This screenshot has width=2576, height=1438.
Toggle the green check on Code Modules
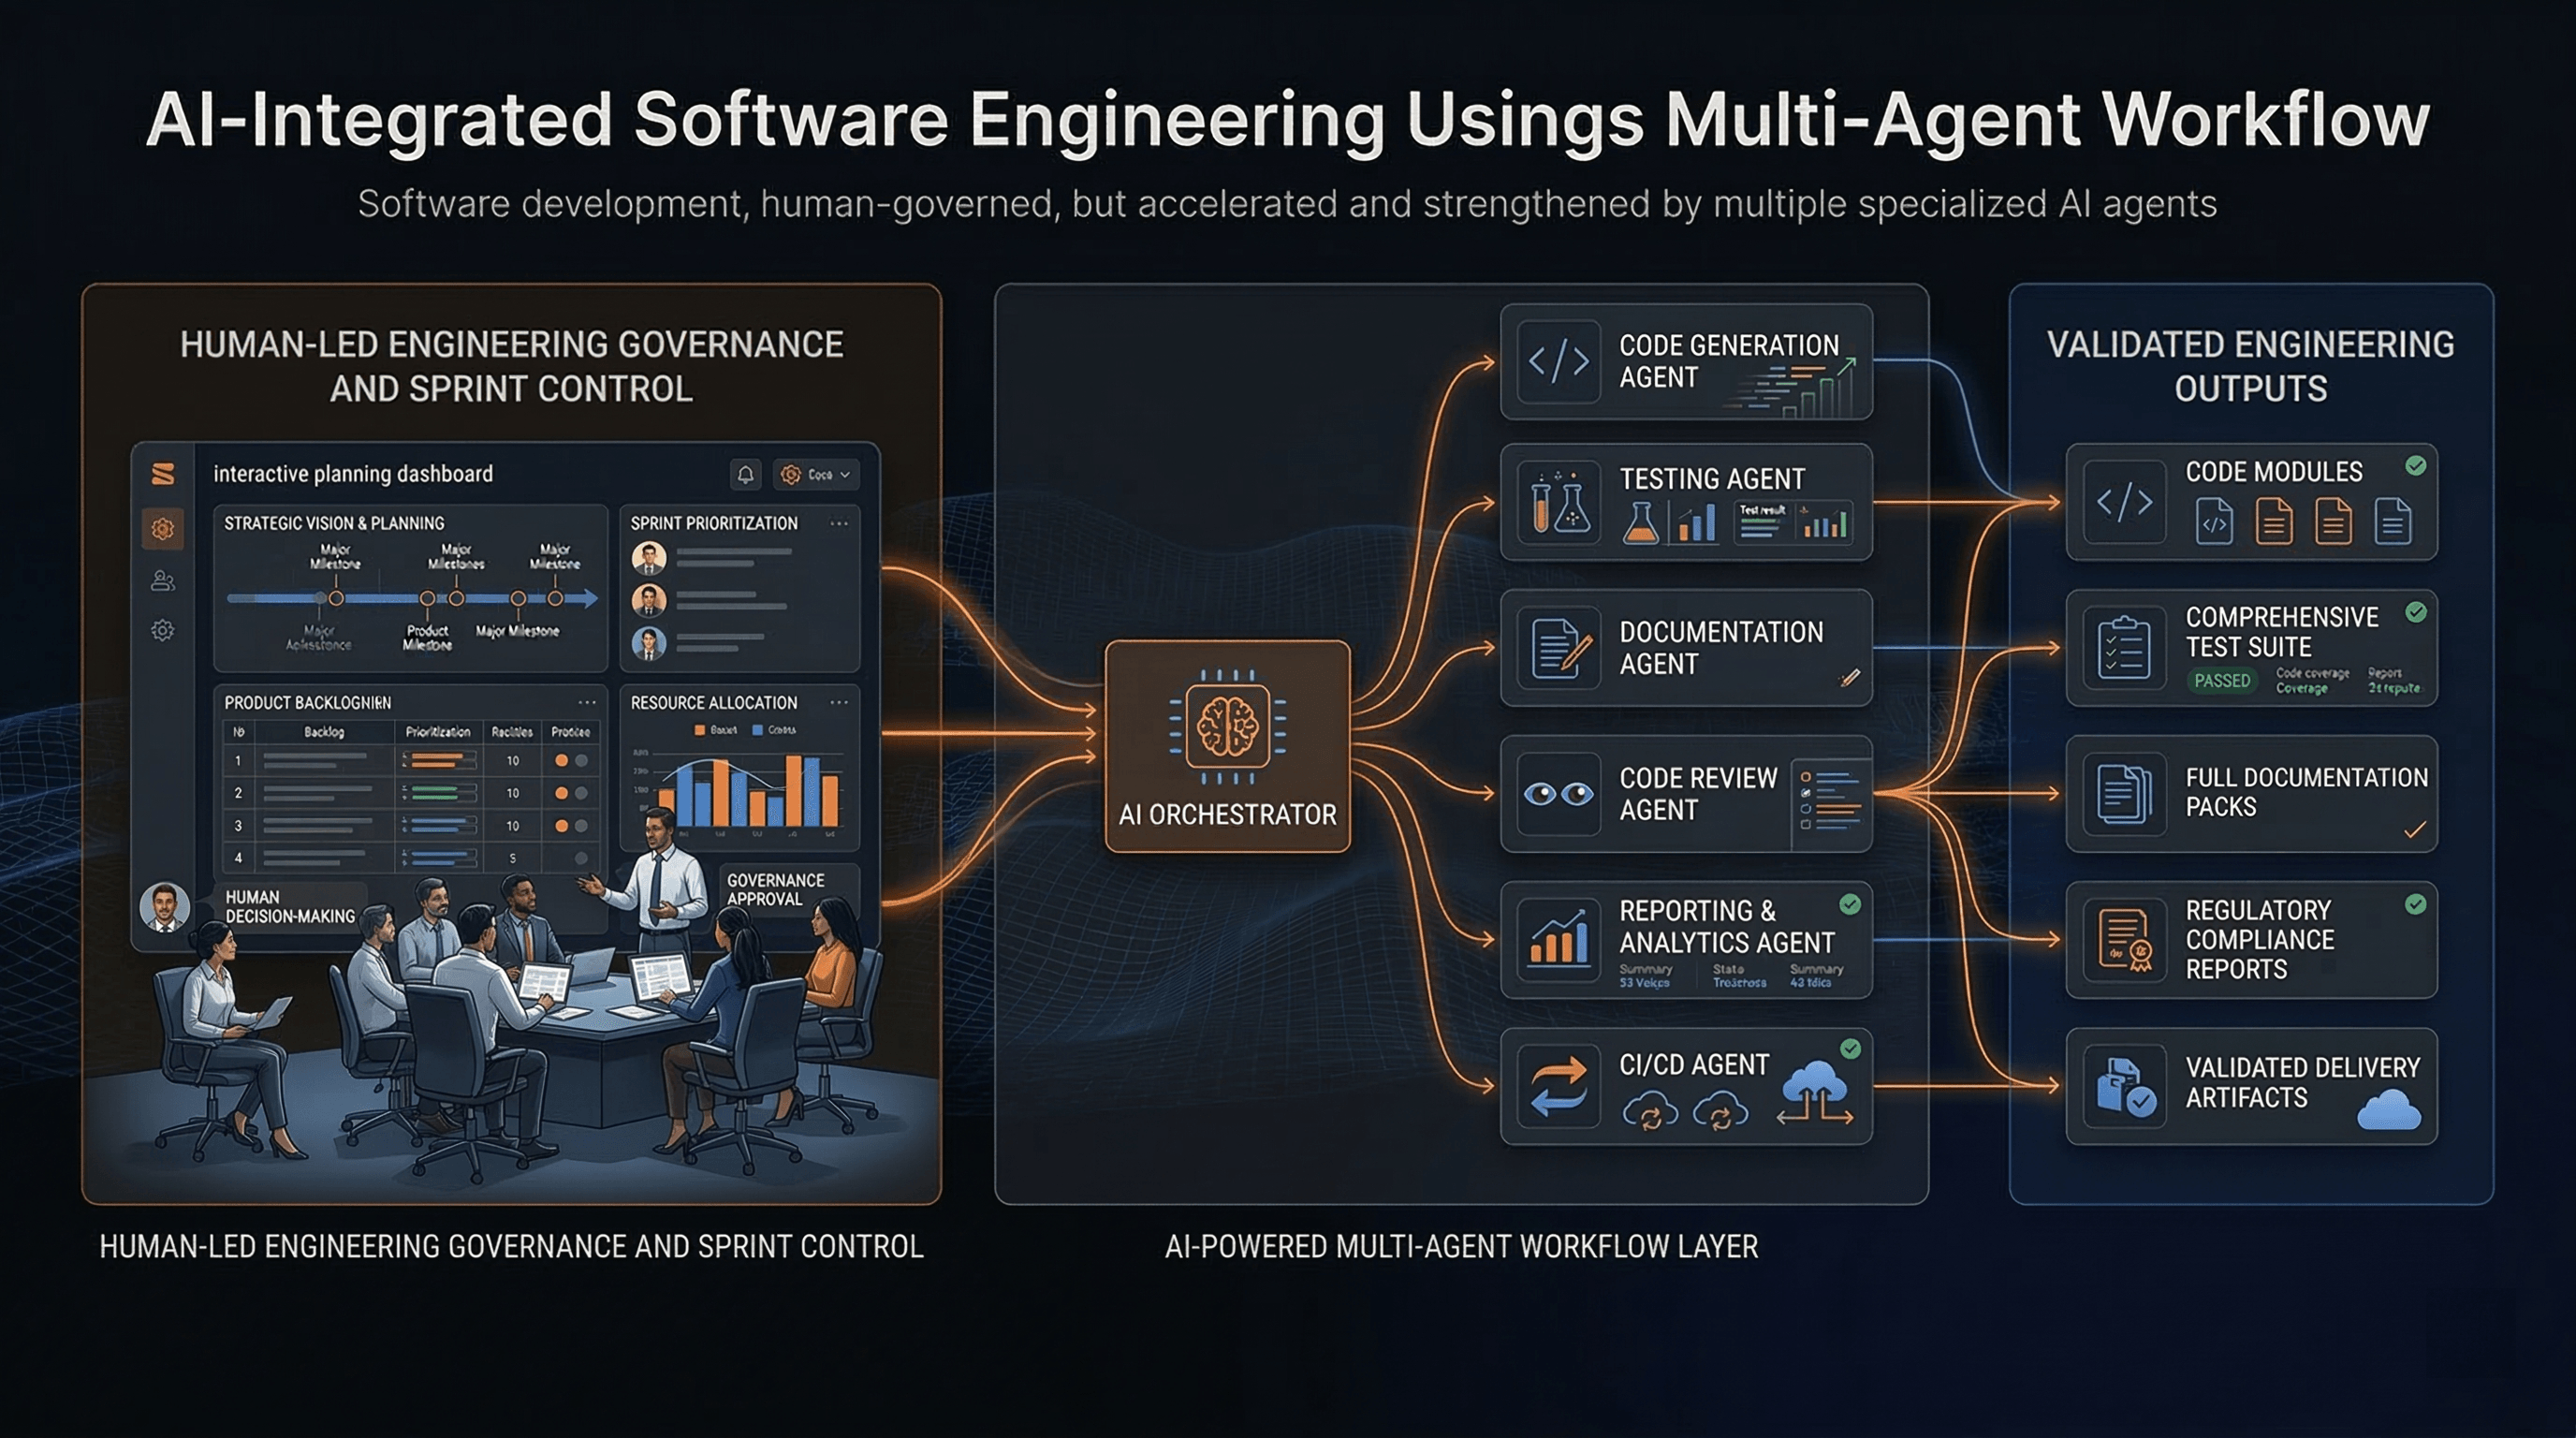[x=2415, y=465]
